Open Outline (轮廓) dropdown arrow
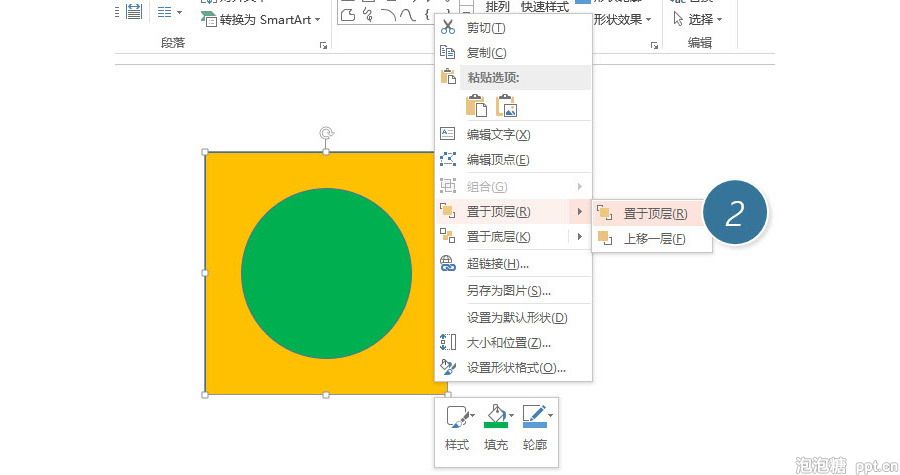Screen dimensions: 900x475 550,415
